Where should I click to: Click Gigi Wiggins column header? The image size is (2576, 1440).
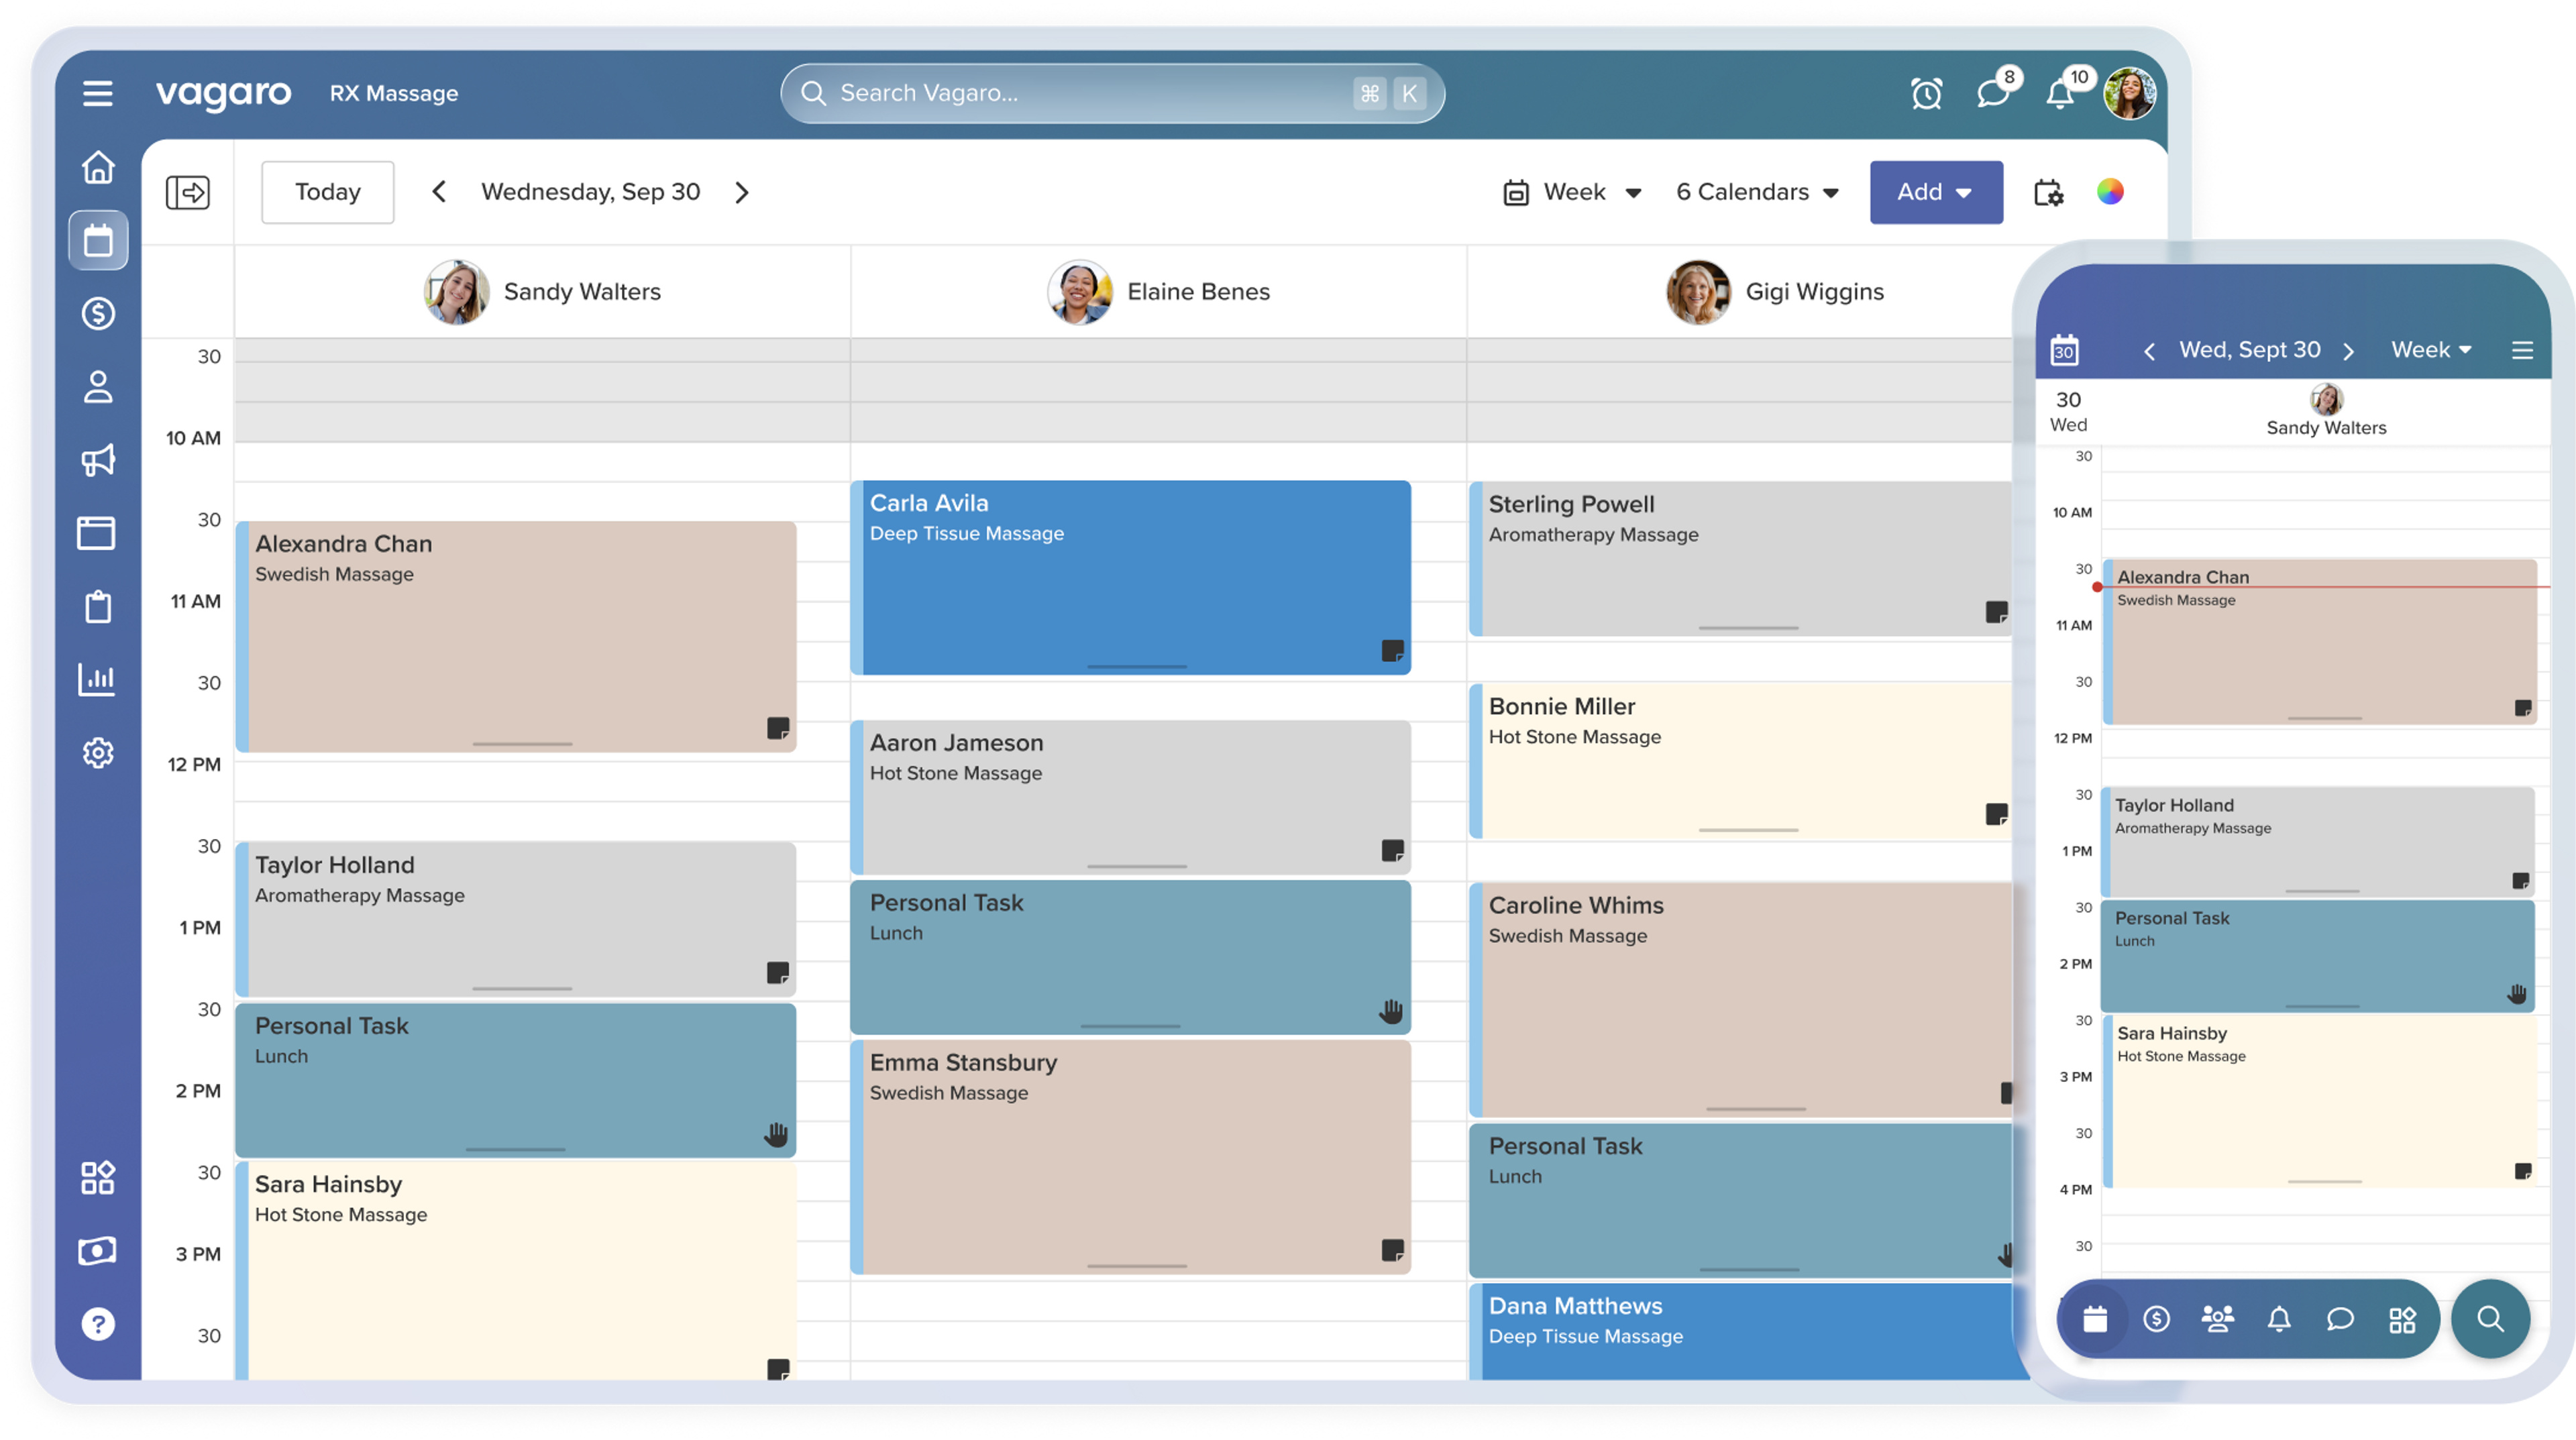click(1775, 291)
